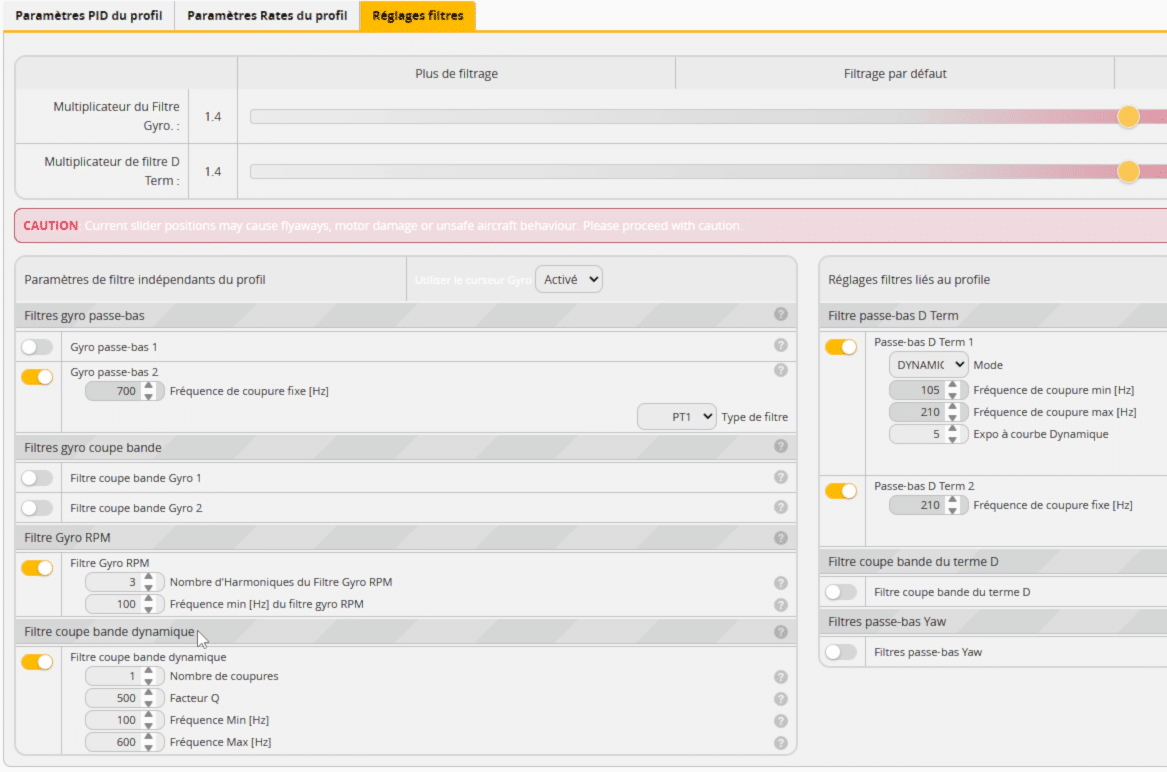Viewport: 1167px width, 772px height.
Task: Click help icon beside Gyro passe-bas 1
Action: click(781, 346)
